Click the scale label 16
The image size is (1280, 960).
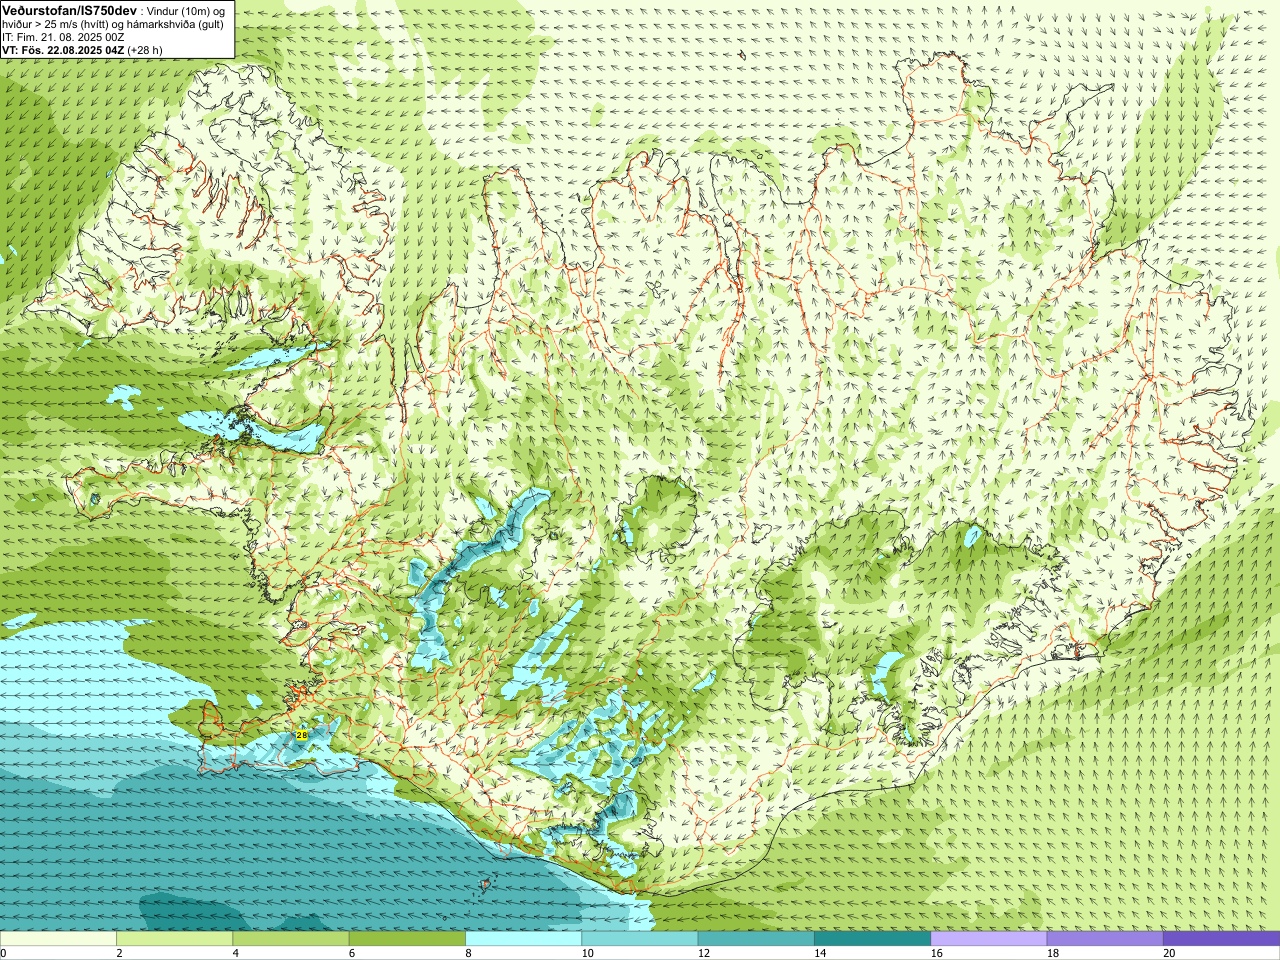pyautogui.click(x=936, y=953)
